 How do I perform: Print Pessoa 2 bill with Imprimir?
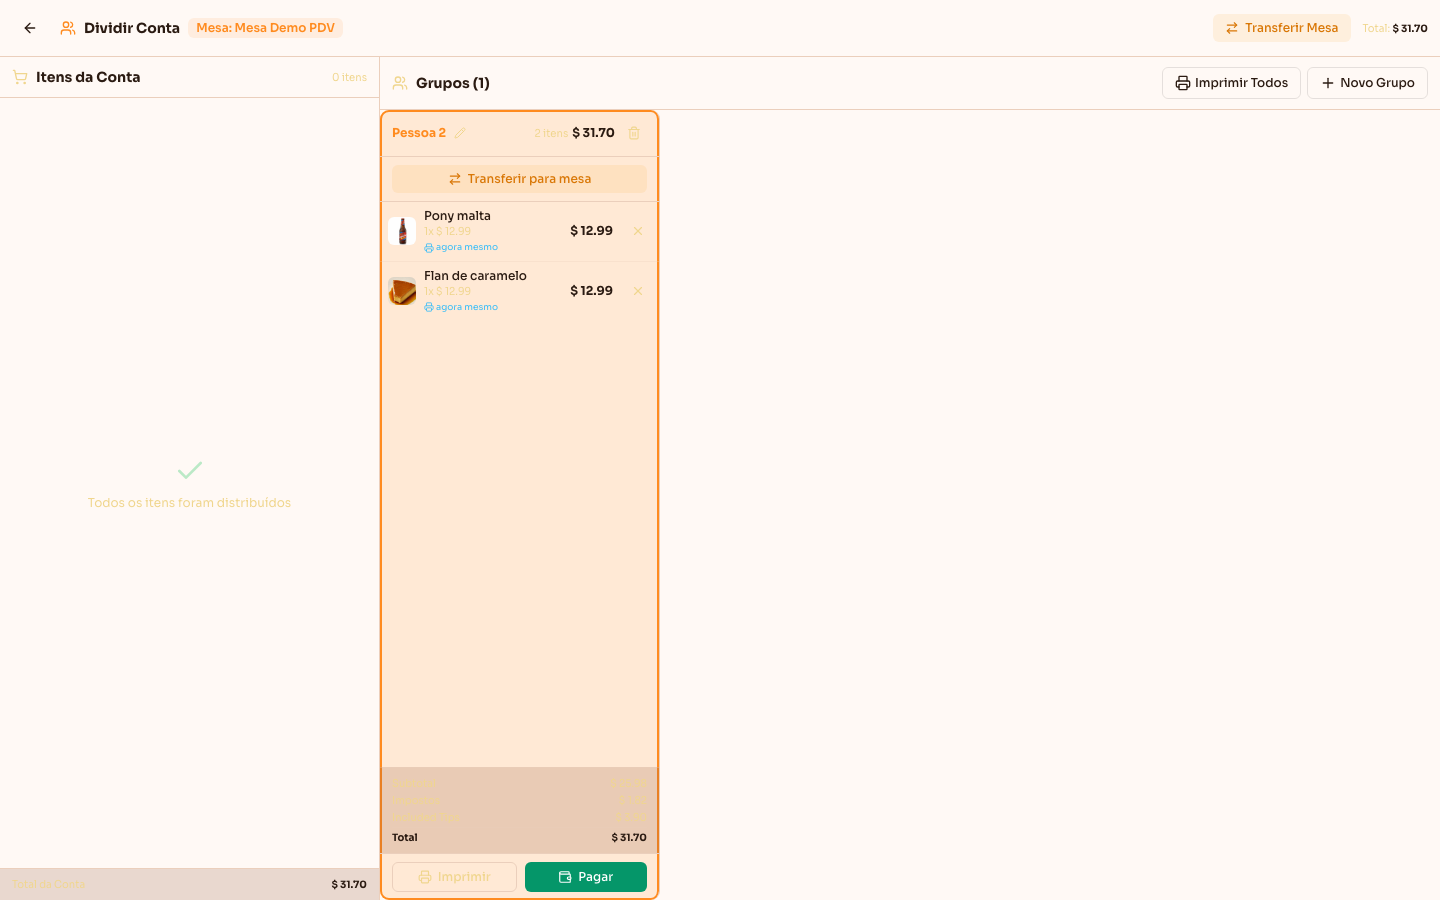[454, 877]
